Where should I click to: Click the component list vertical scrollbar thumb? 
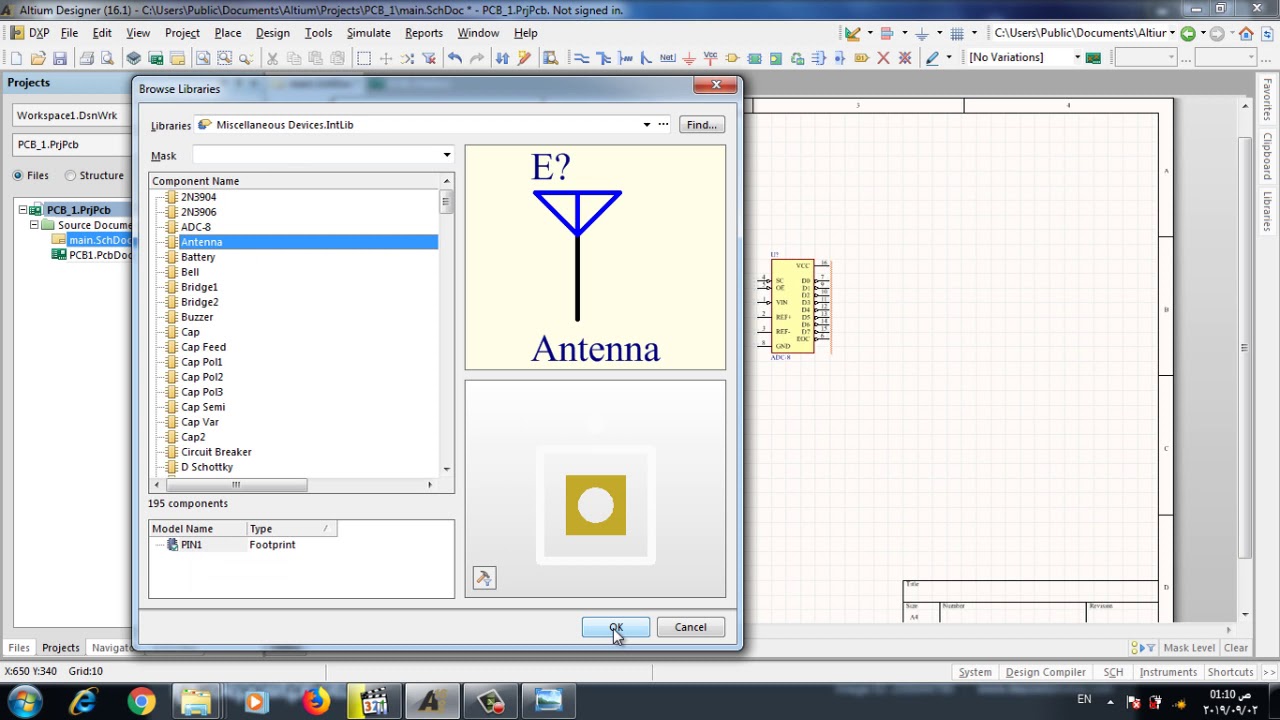[446, 203]
